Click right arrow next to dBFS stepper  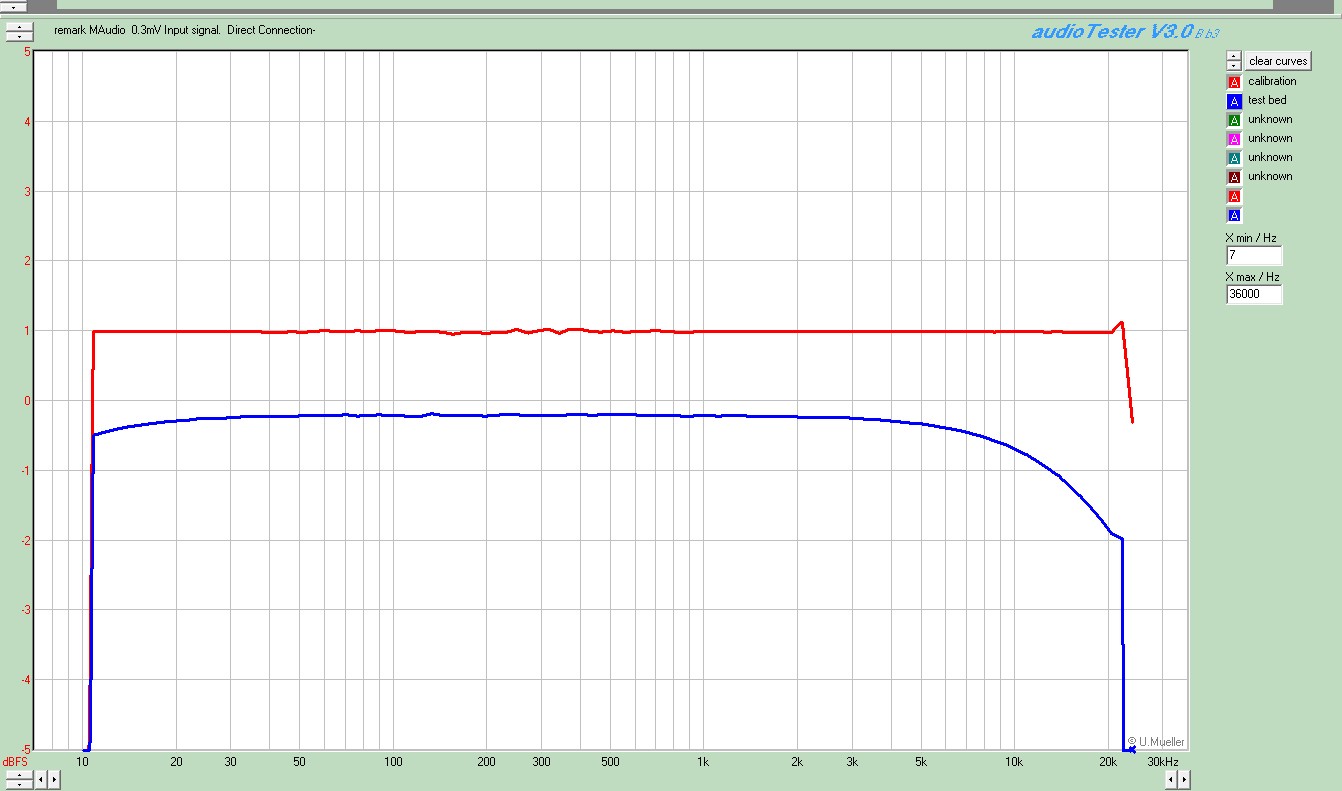tap(53, 780)
